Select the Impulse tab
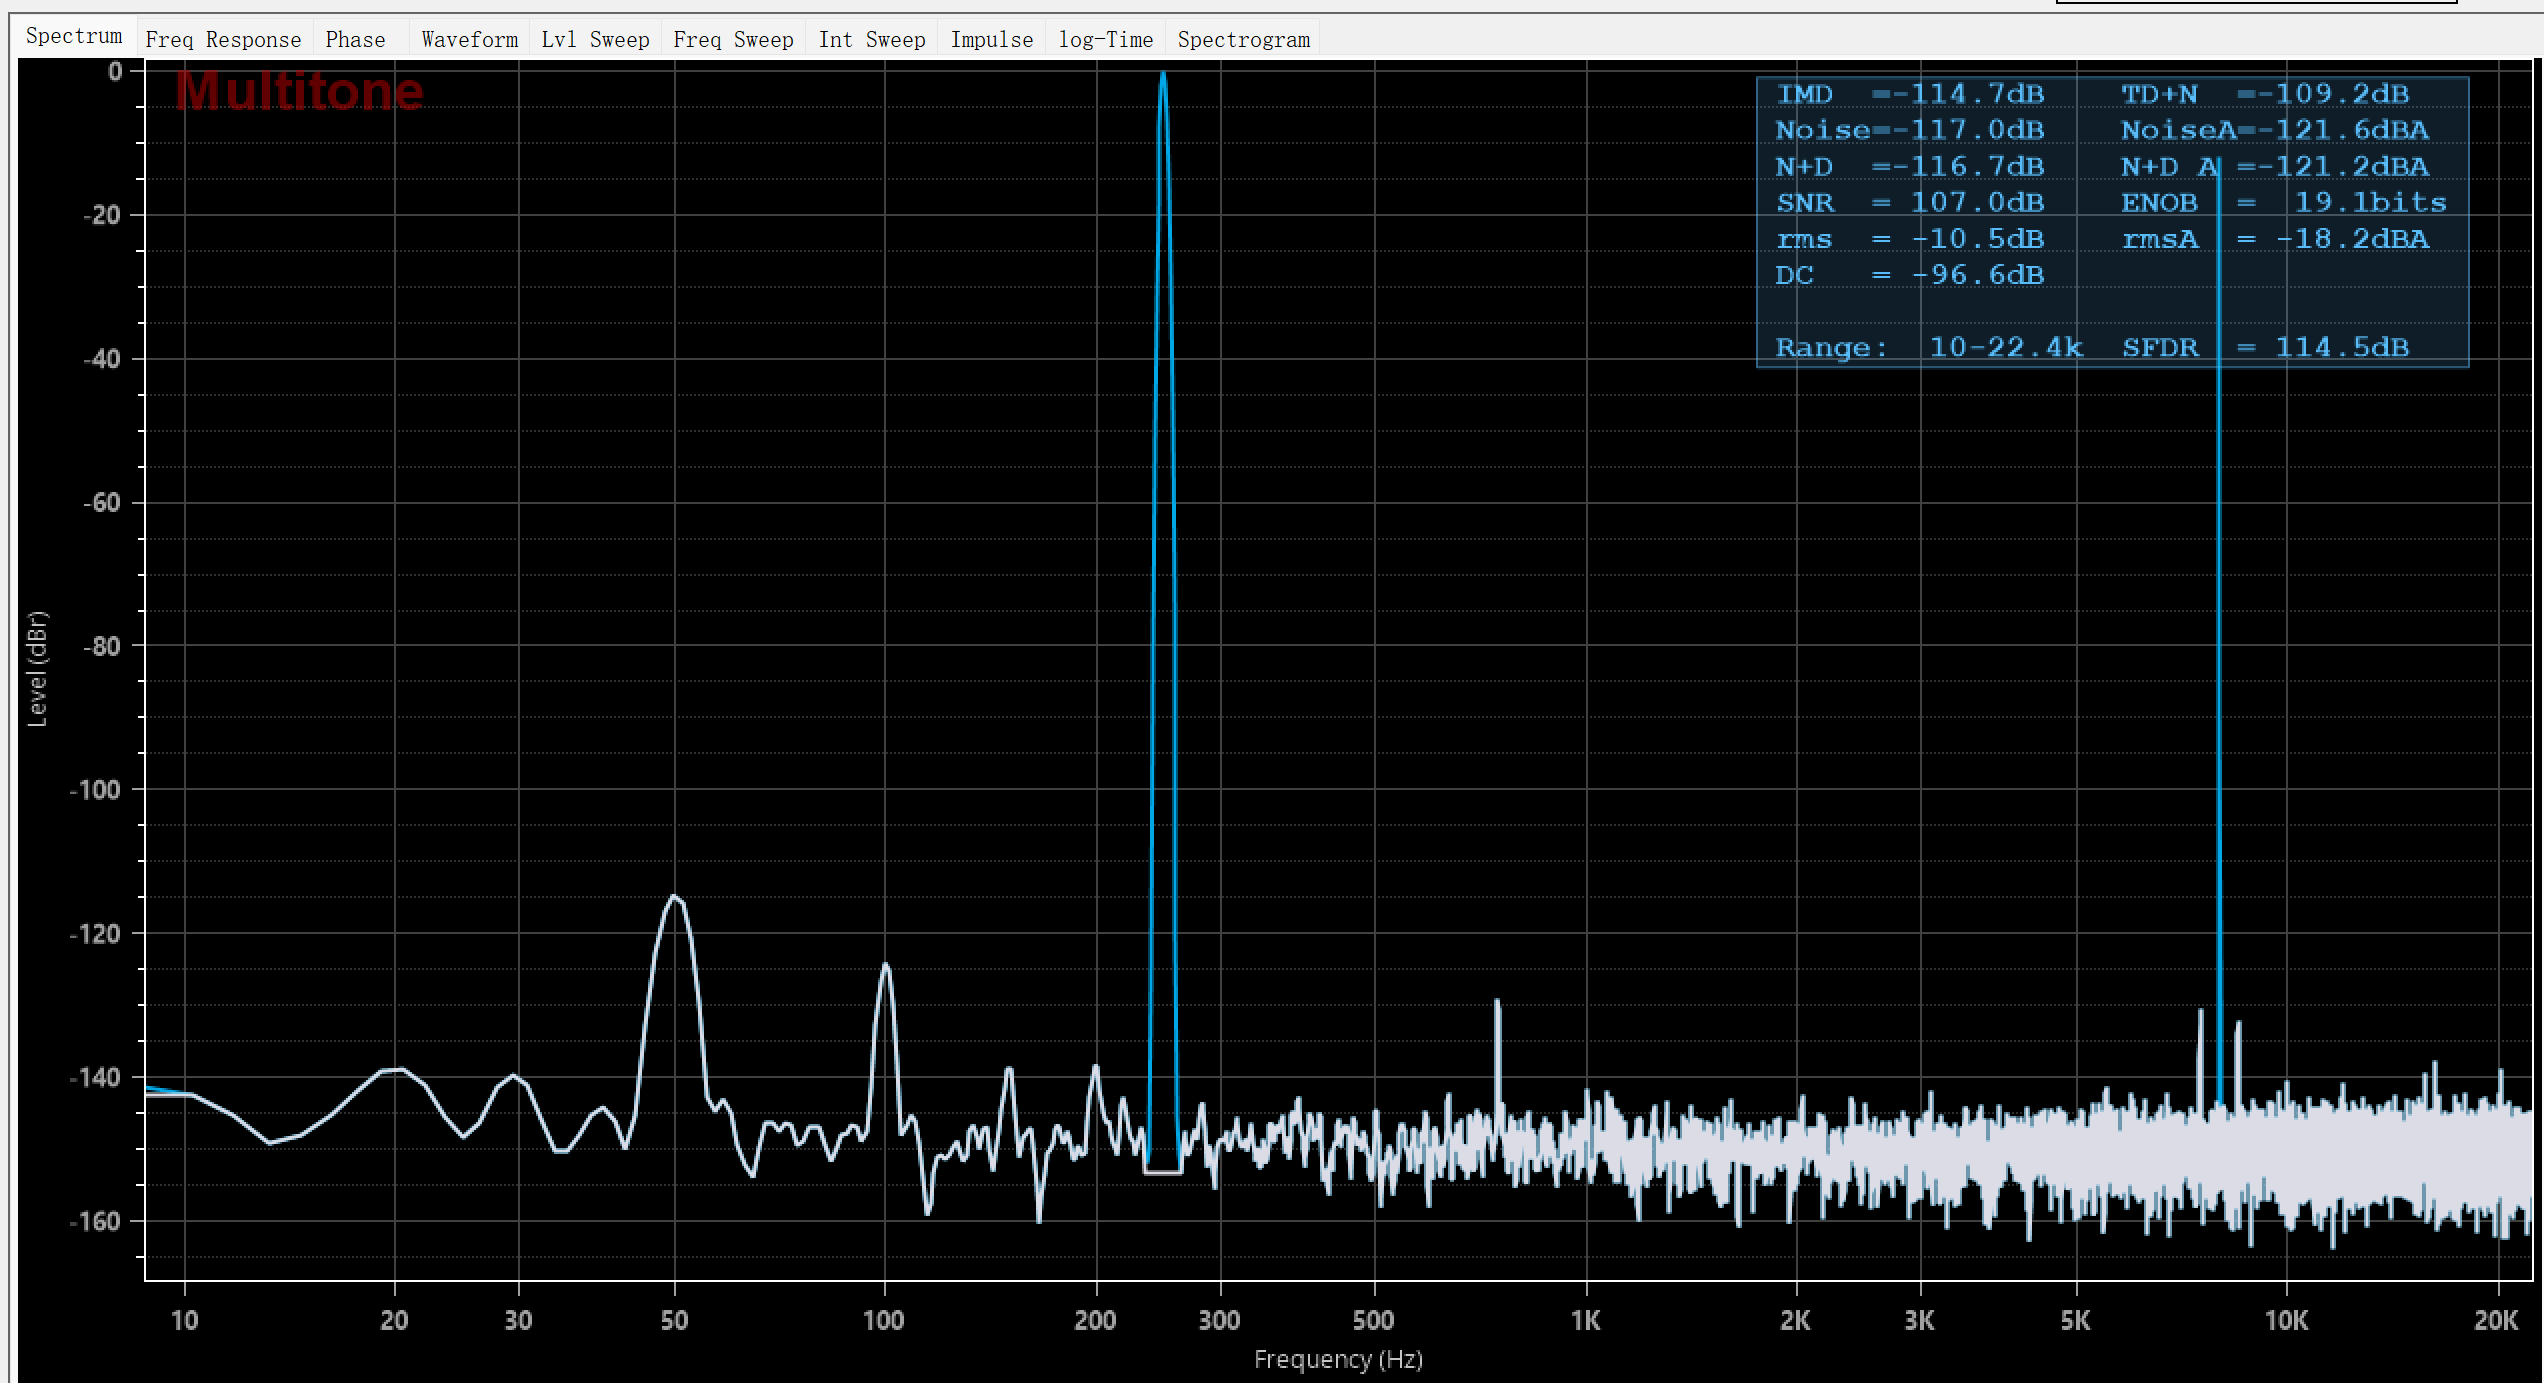Viewport: 2544px width, 1383px height. click(x=991, y=39)
